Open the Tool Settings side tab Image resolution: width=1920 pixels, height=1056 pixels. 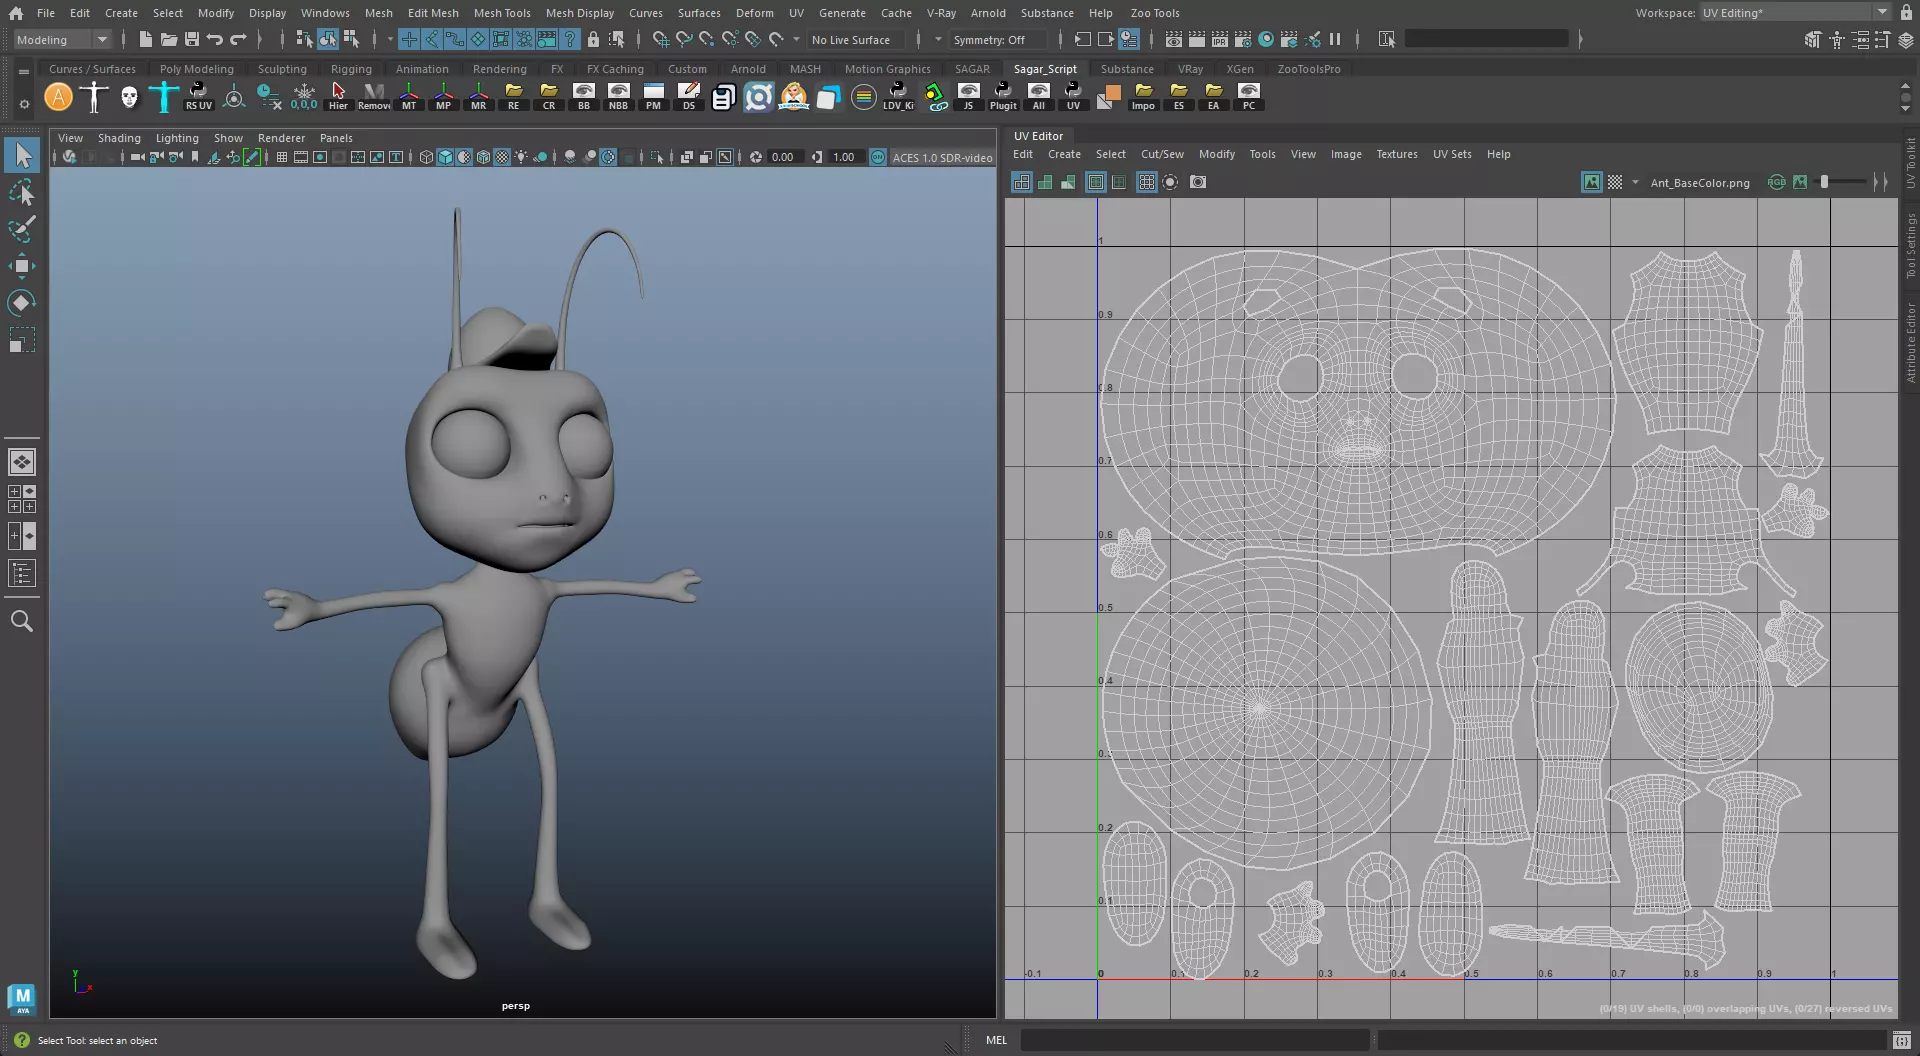(1910, 245)
